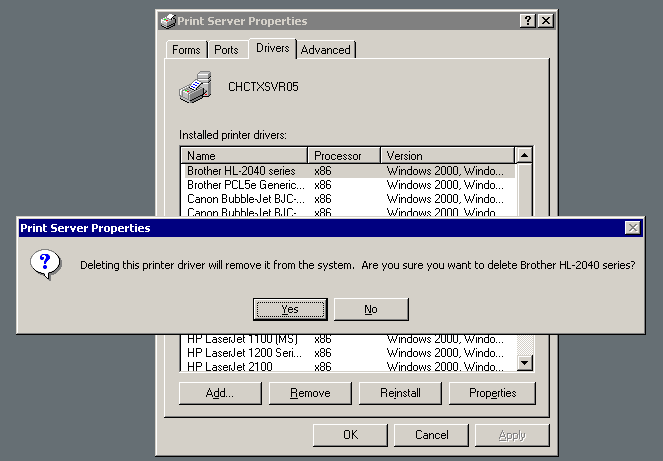Click the Remove driver button
663x461 pixels.
point(310,393)
